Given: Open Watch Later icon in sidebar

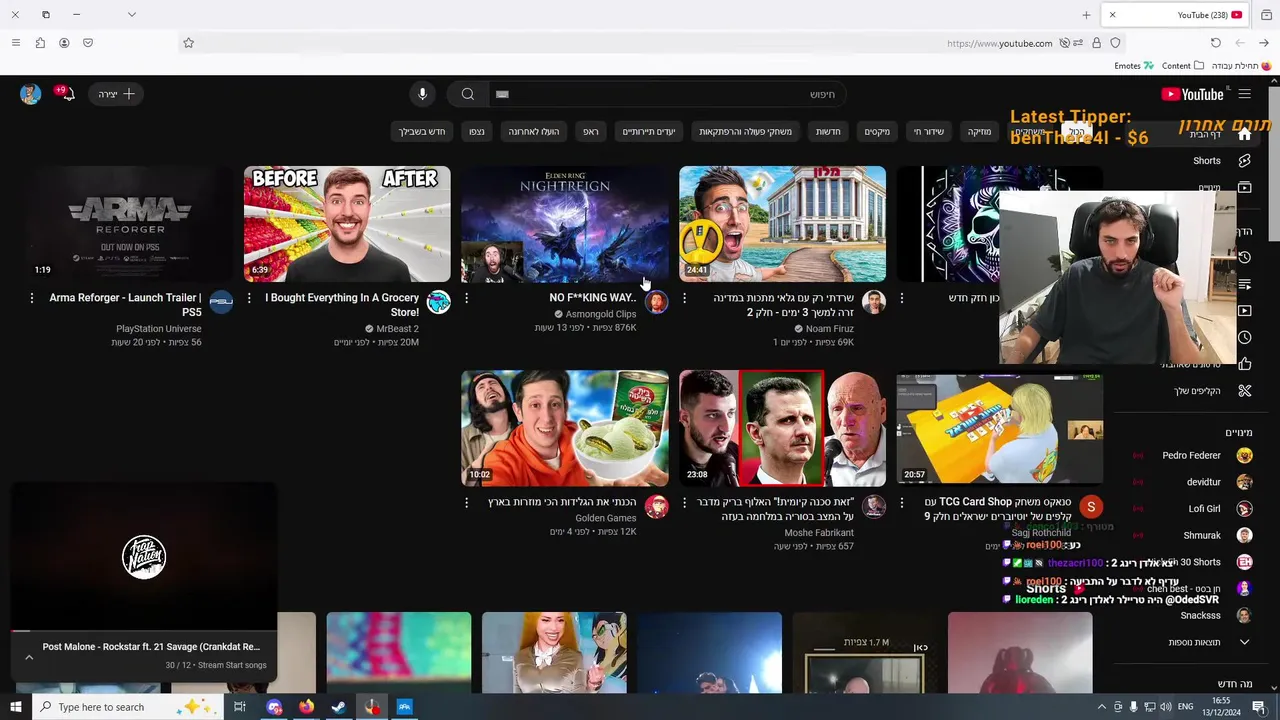Looking at the screenshot, I should 1244,338.
